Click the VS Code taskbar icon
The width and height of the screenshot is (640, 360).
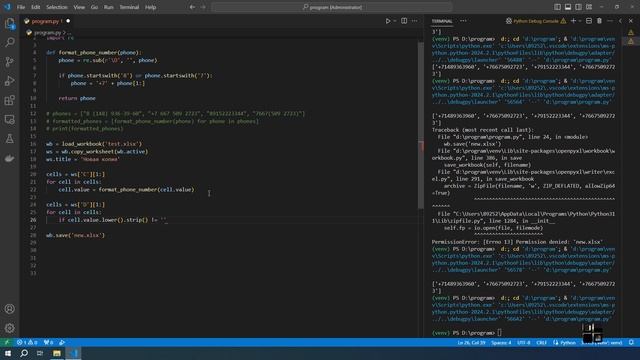point(73,353)
